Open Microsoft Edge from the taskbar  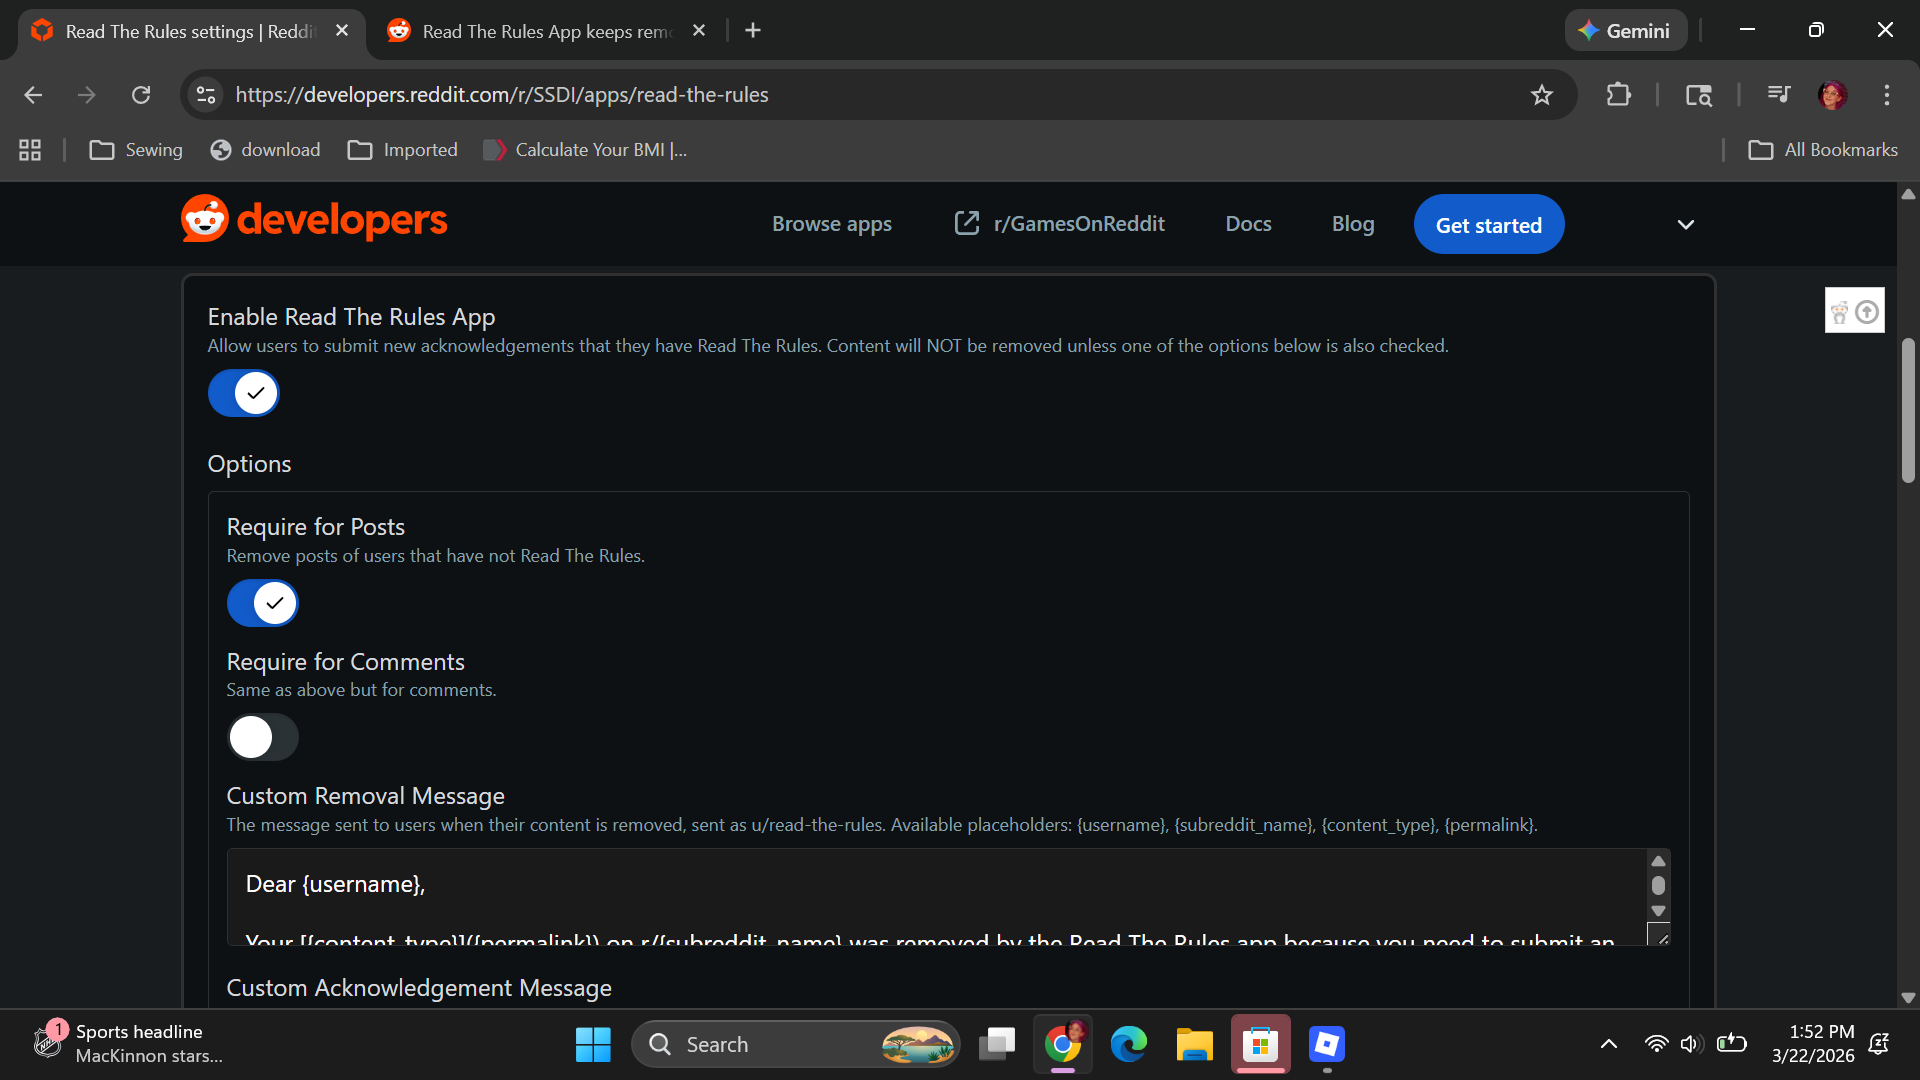pyautogui.click(x=1128, y=1044)
